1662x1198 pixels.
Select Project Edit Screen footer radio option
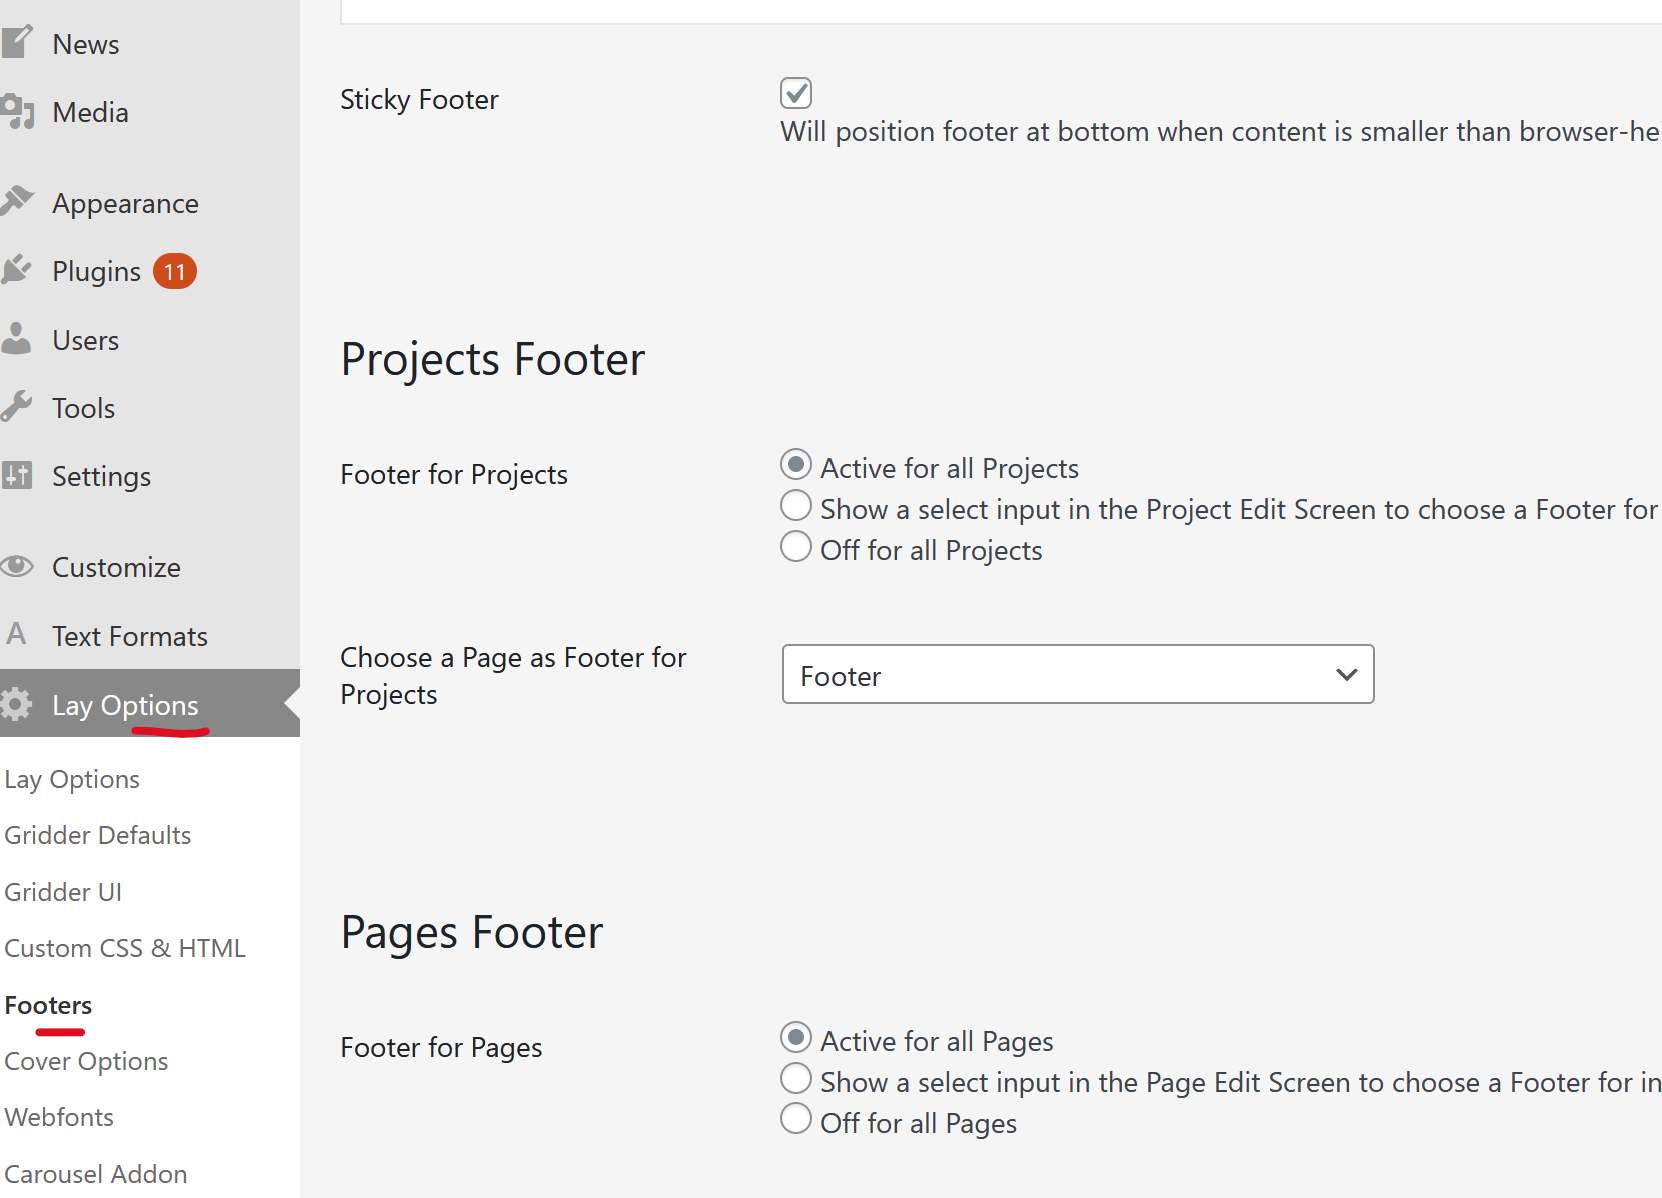[796, 506]
